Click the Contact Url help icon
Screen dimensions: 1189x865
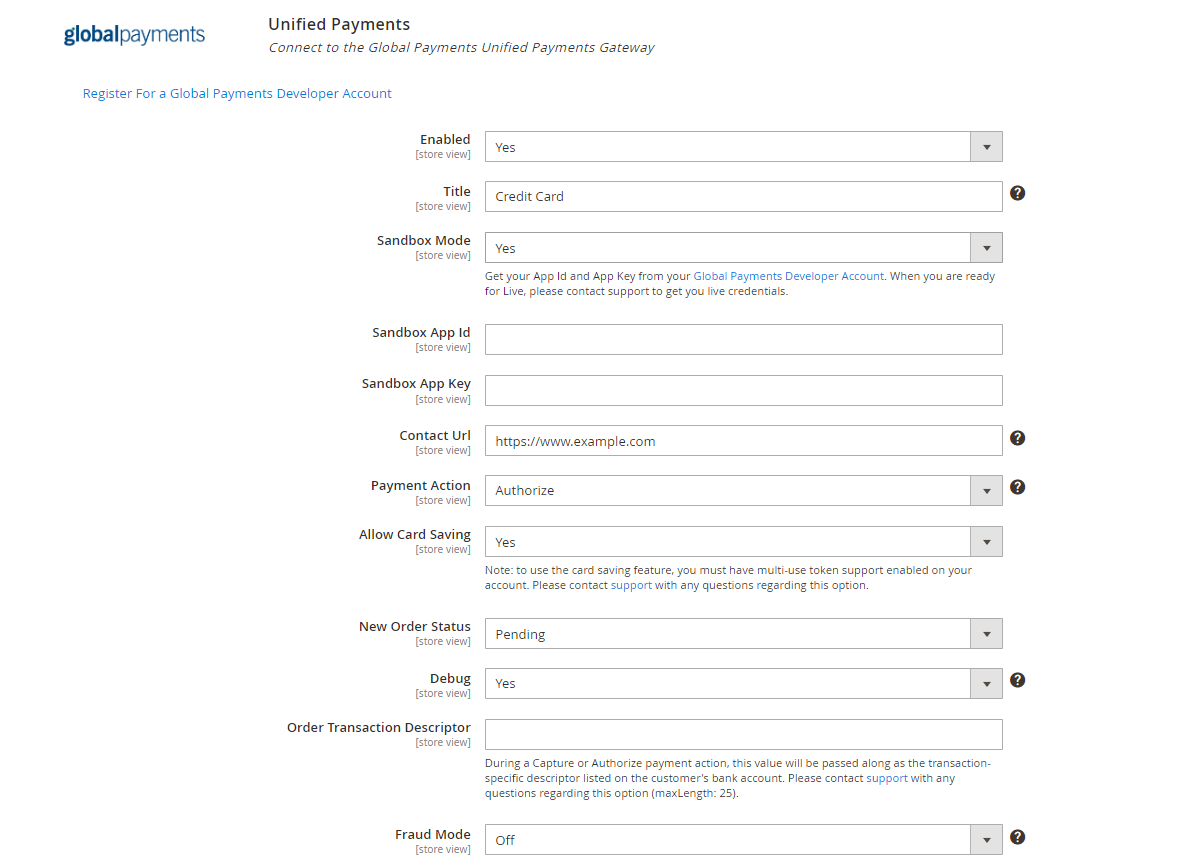[x=1017, y=437]
